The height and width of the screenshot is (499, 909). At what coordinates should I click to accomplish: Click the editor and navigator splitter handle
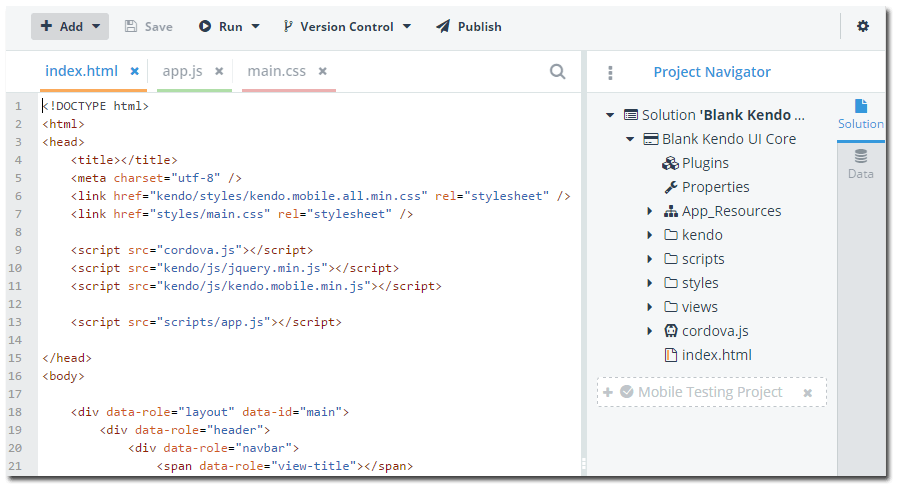tap(584, 464)
